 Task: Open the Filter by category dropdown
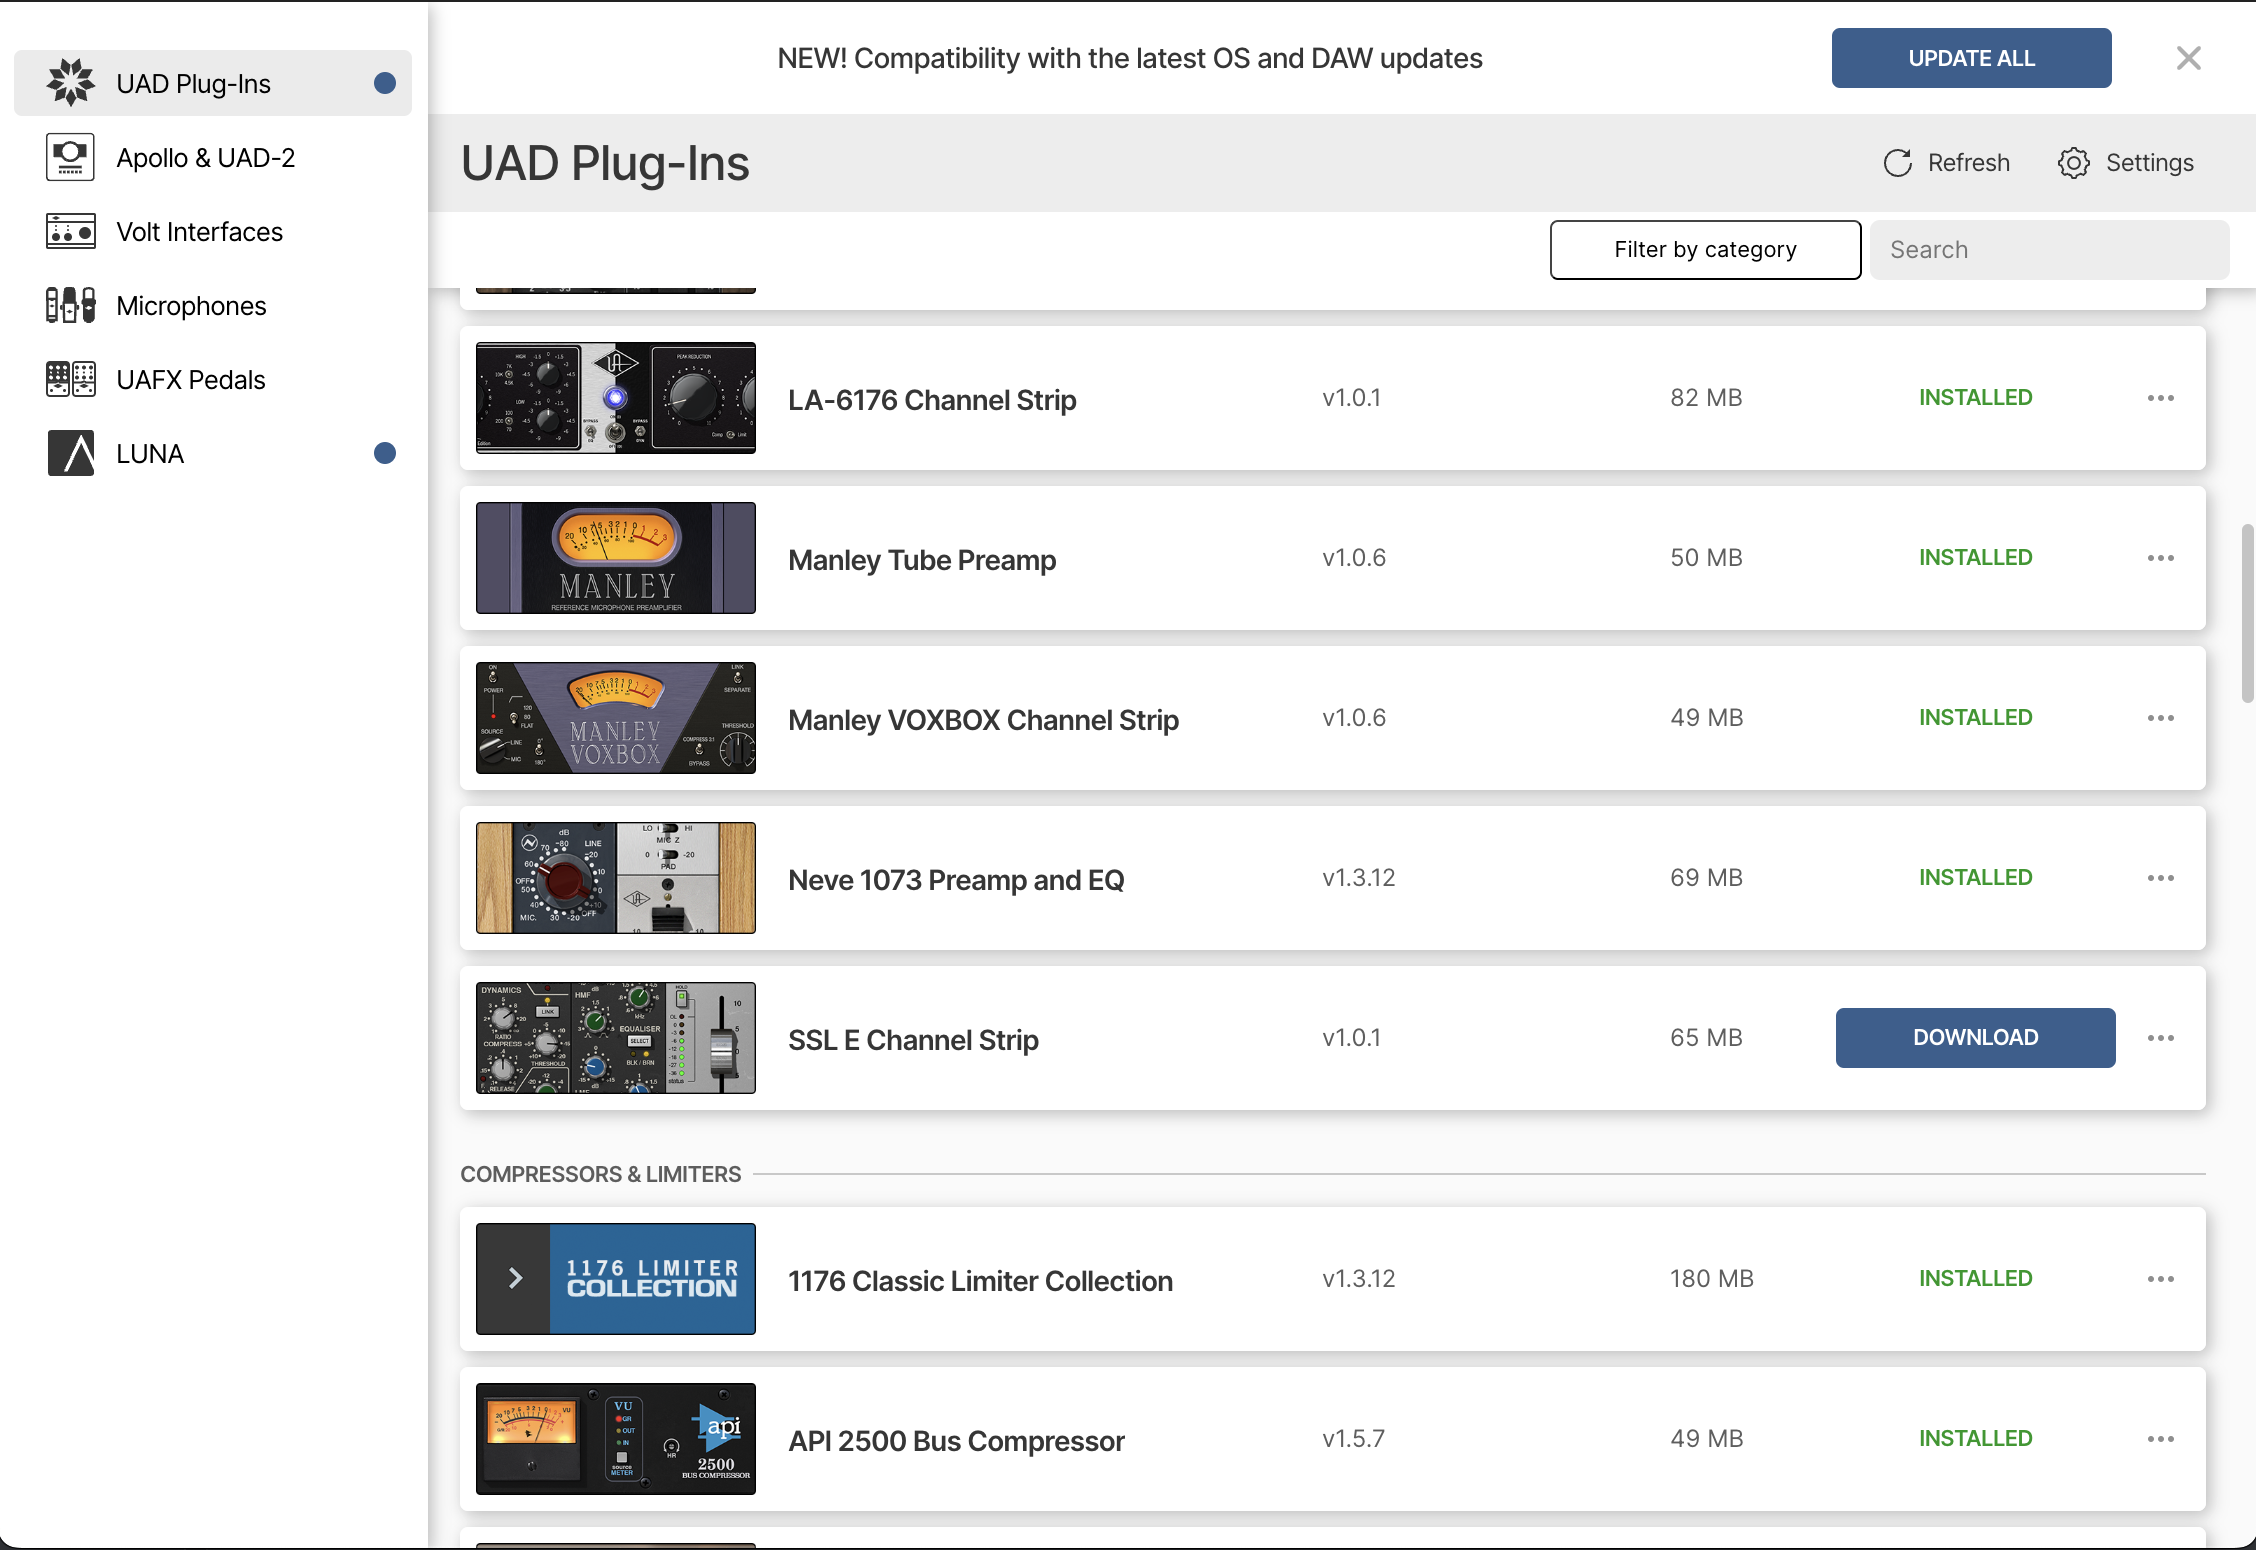pyautogui.click(x=1705, y=250)
